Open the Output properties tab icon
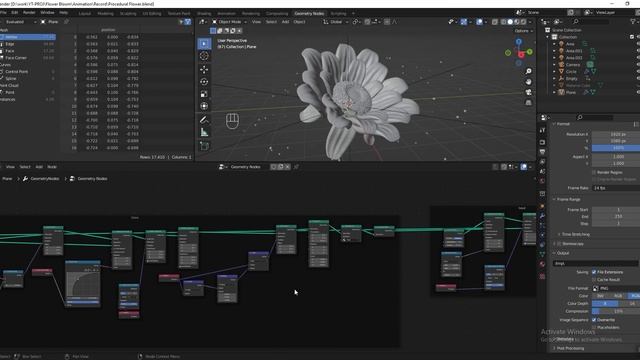Viewport: 640px width, 360px height. pyautogui.click(x=542, y=152)
